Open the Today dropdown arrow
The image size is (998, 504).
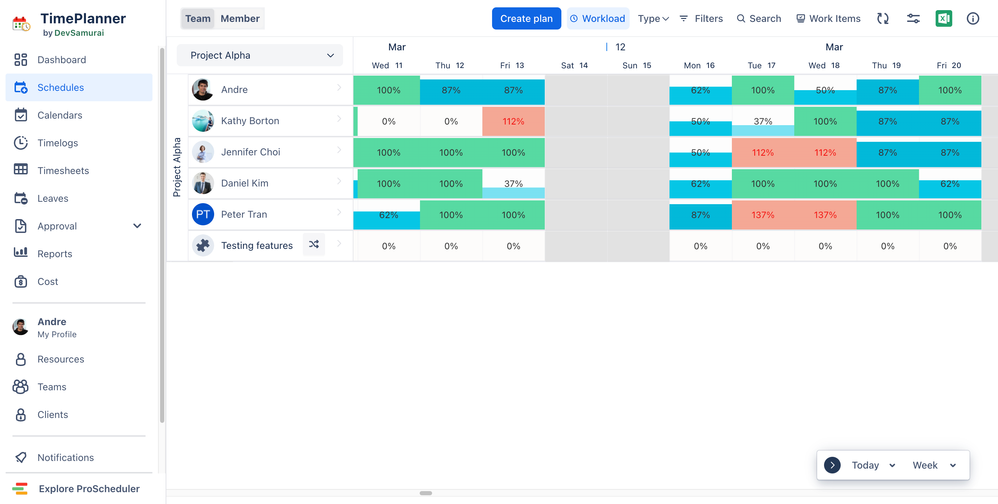pos(892,465)
